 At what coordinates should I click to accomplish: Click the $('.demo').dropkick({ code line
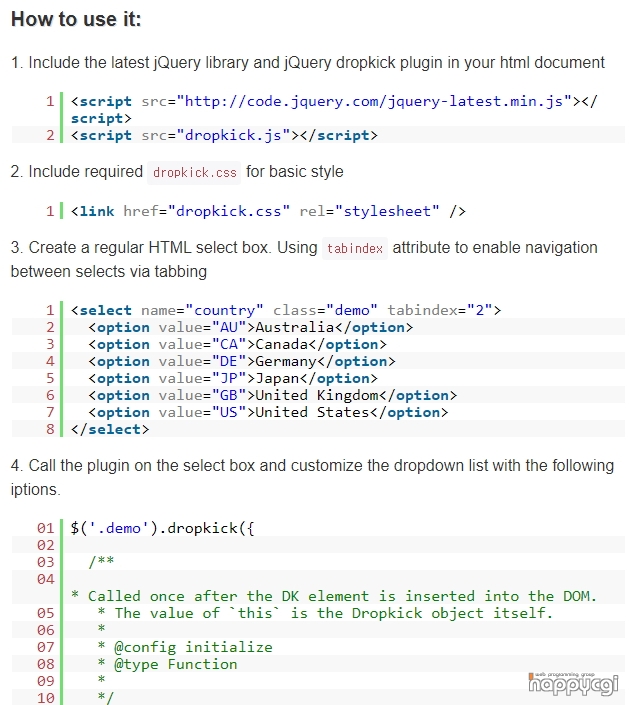click(162, 528)
